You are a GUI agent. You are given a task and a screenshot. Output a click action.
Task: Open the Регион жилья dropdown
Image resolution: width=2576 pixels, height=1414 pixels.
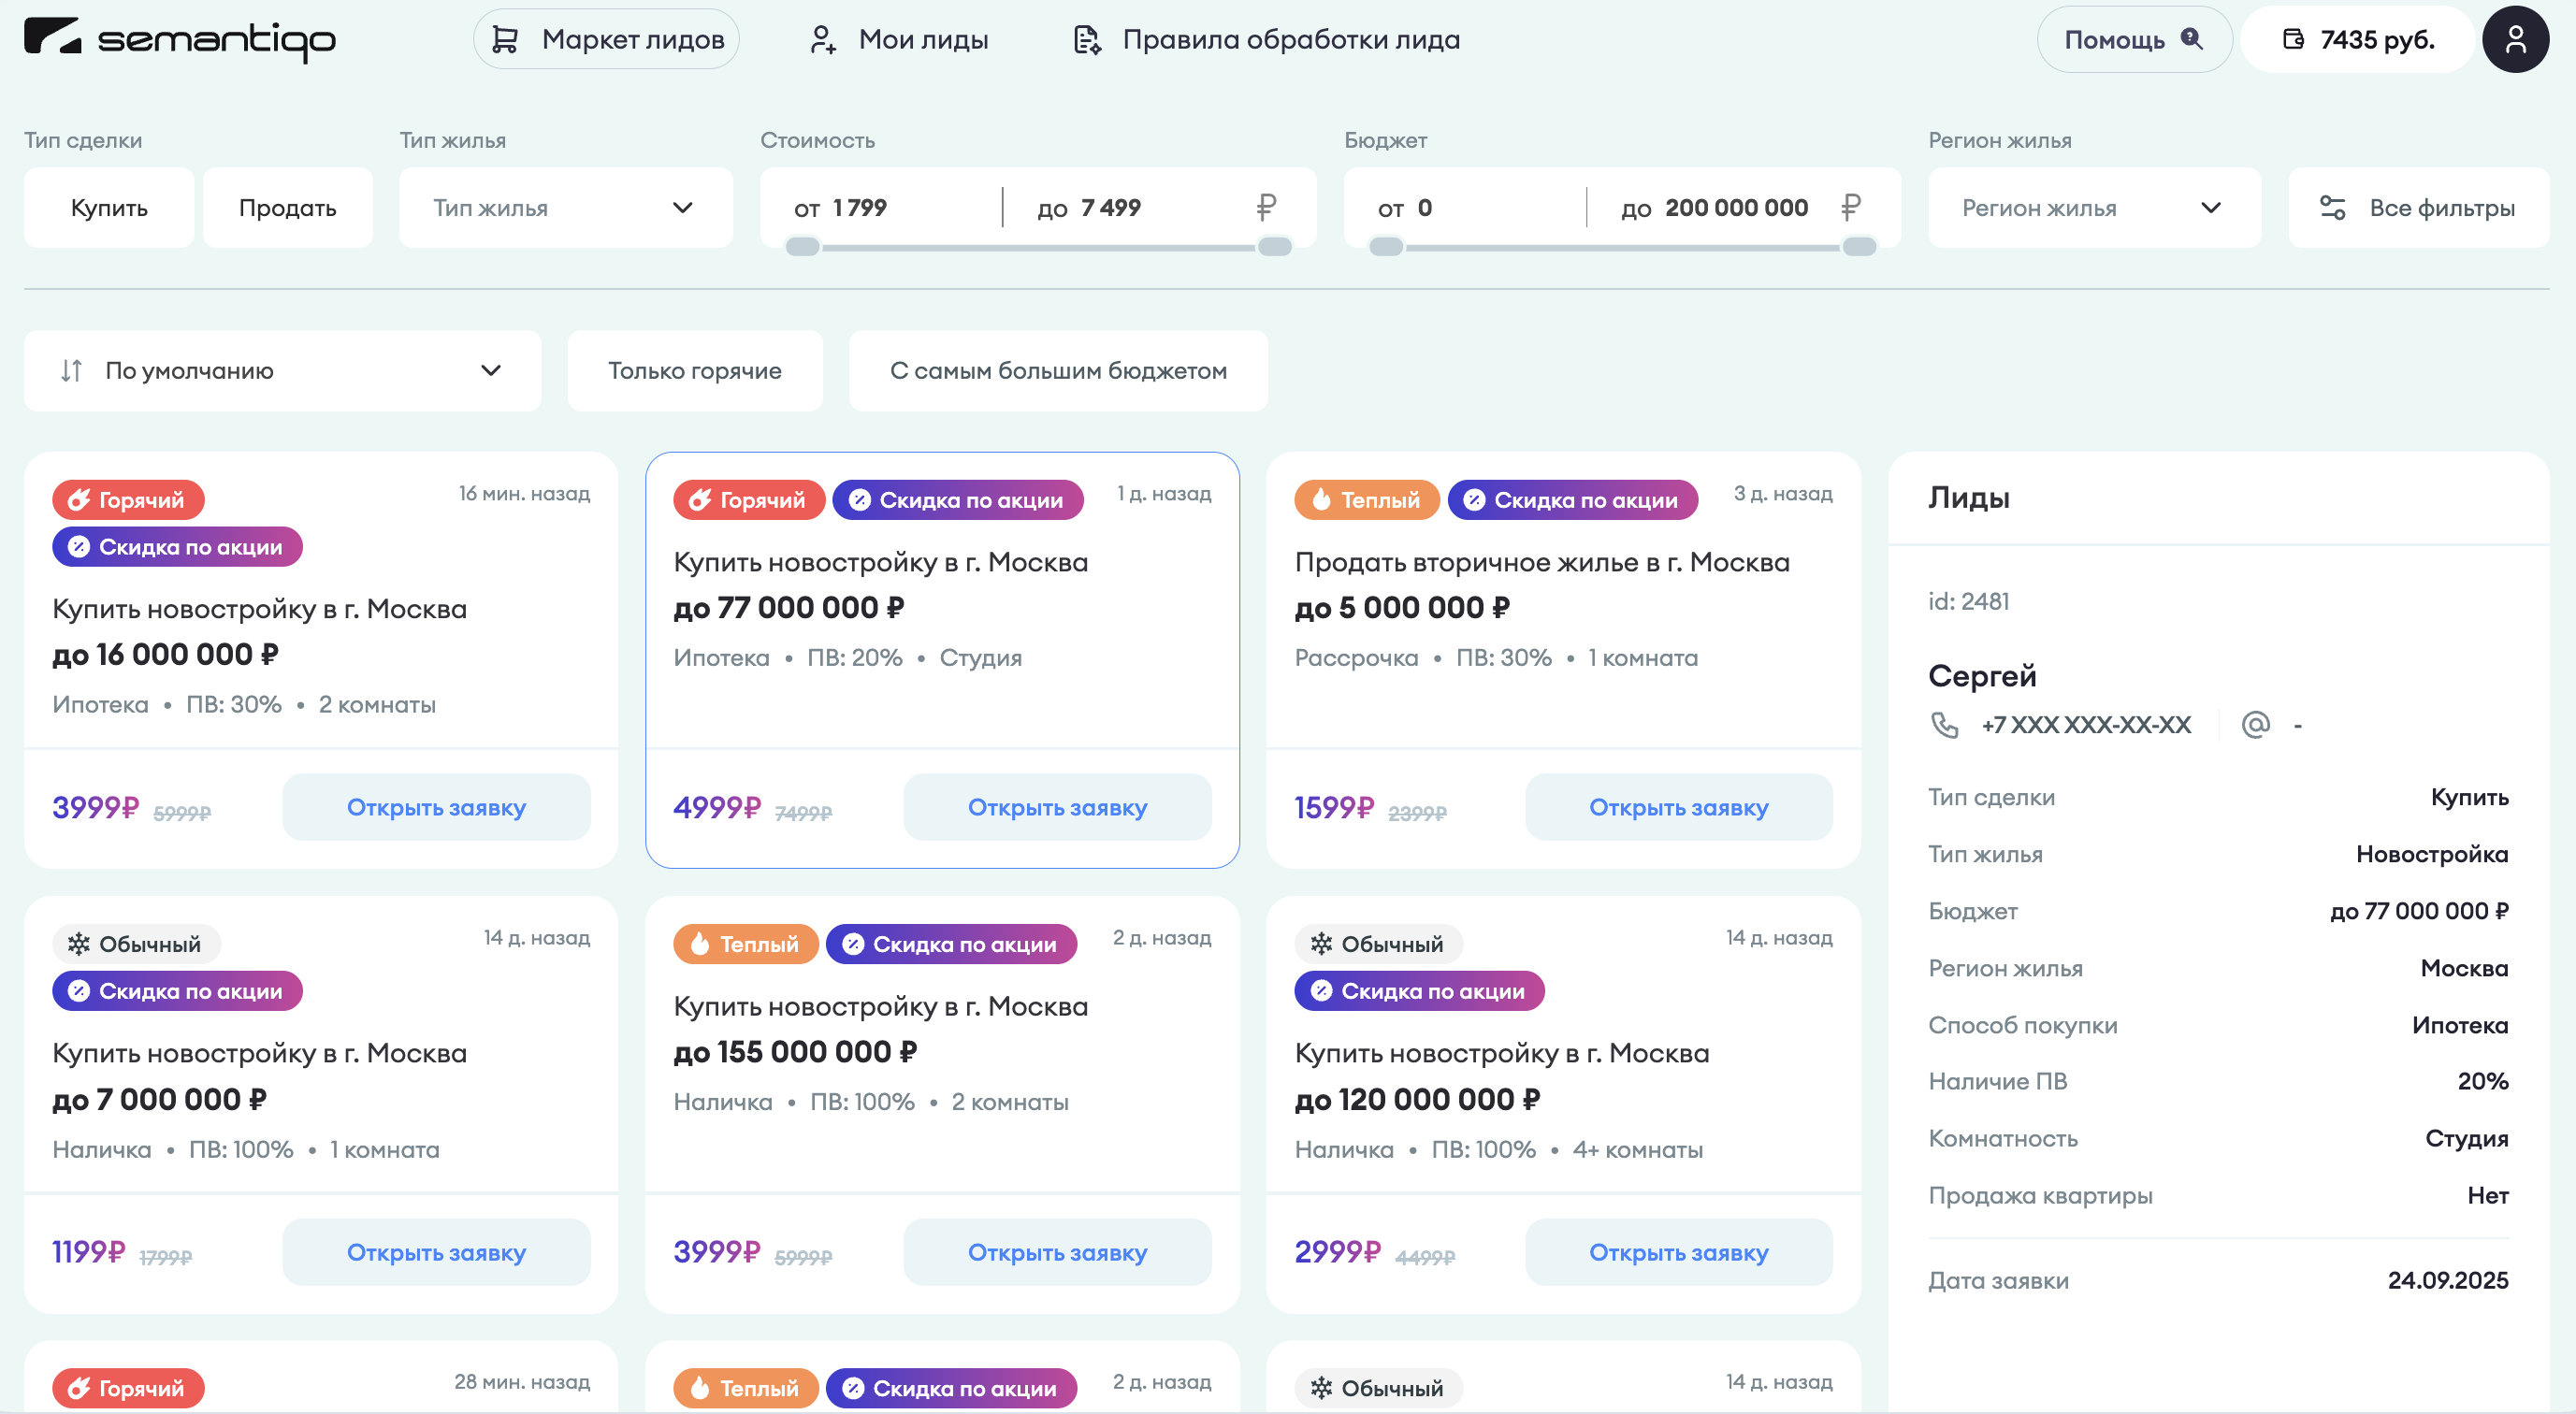click(2093, 208)
